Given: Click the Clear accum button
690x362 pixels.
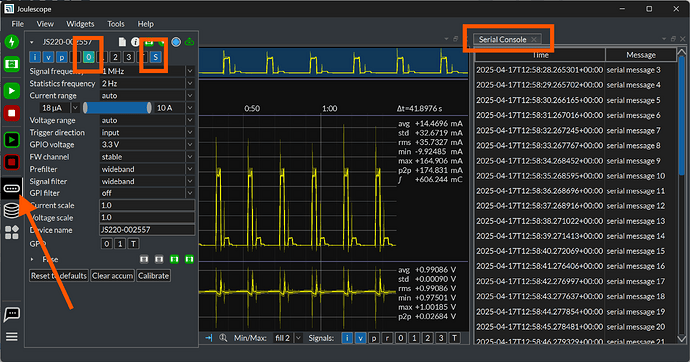Looking at the screenshot, I should point(113,276).
